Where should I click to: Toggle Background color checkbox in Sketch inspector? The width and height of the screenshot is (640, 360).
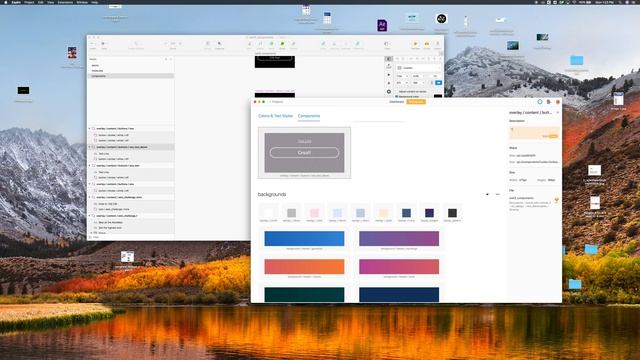pos(396,96)
